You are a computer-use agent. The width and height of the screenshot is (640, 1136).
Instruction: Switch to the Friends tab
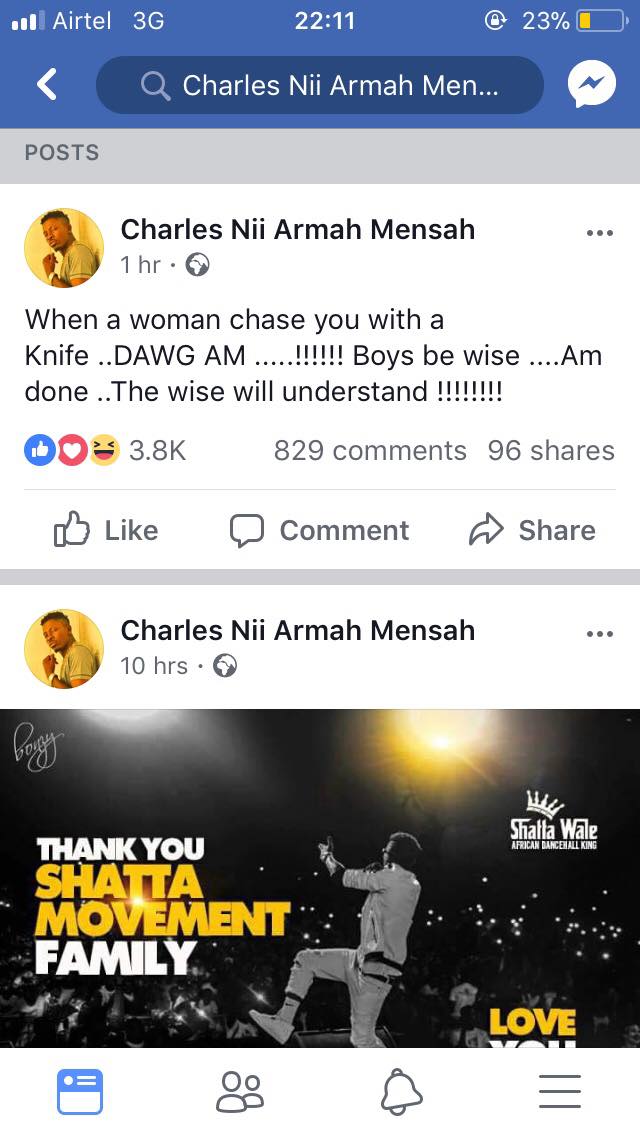[240, 1091]
